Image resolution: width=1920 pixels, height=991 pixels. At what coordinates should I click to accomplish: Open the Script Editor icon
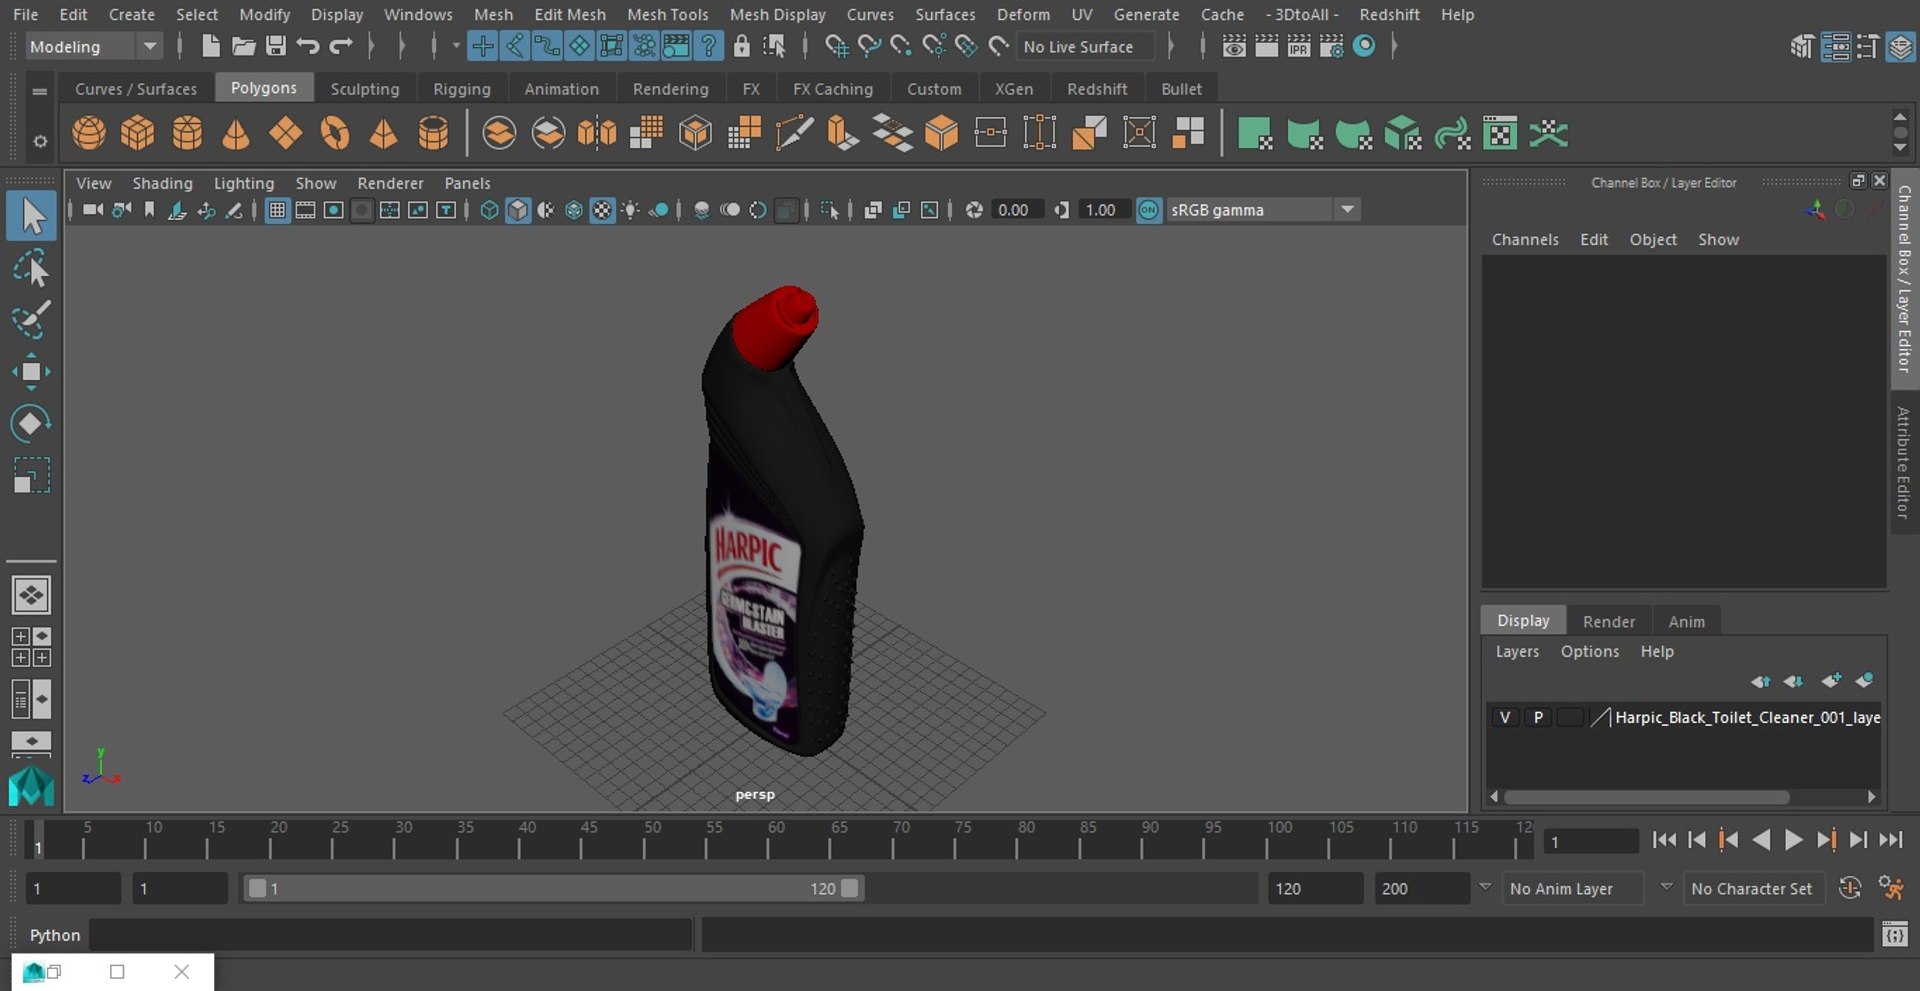coord(1894,935)
